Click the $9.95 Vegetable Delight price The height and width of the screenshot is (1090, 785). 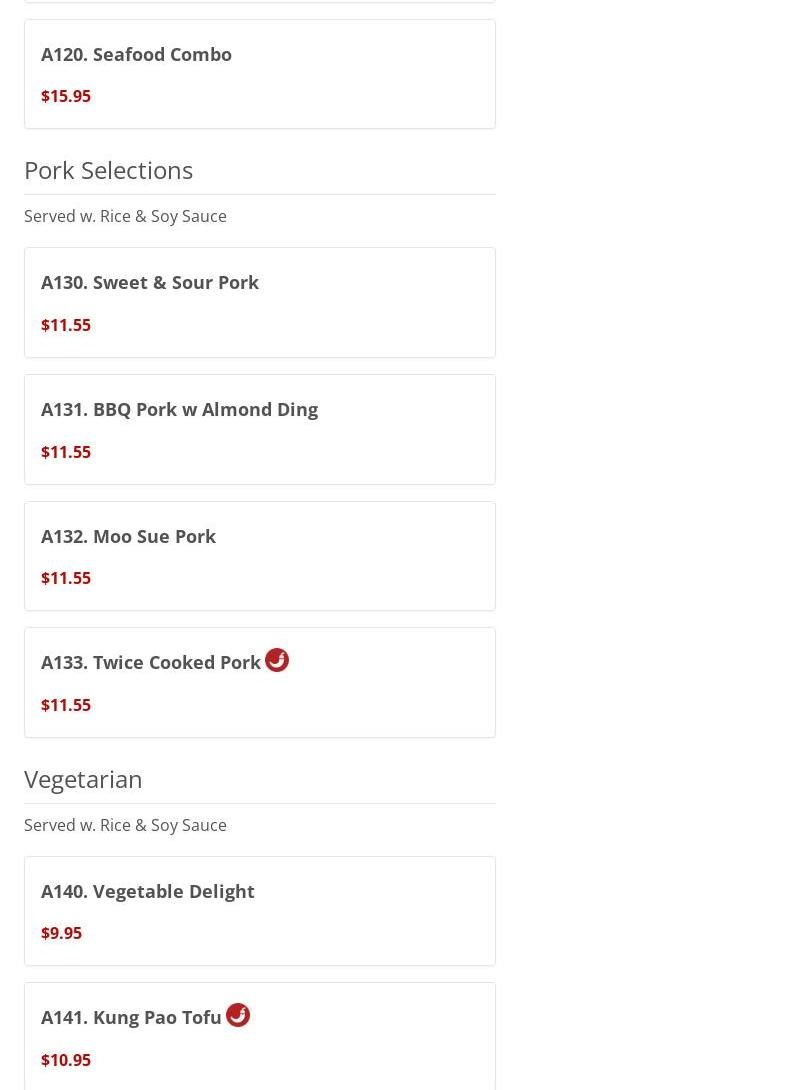click(61, 933)
